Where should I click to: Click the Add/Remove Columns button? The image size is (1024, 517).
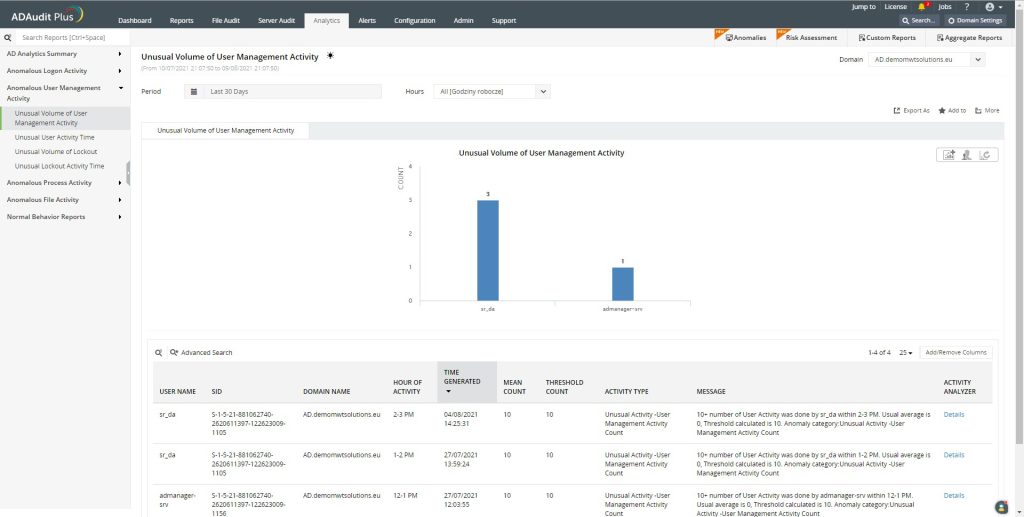[x=955, y=352]
